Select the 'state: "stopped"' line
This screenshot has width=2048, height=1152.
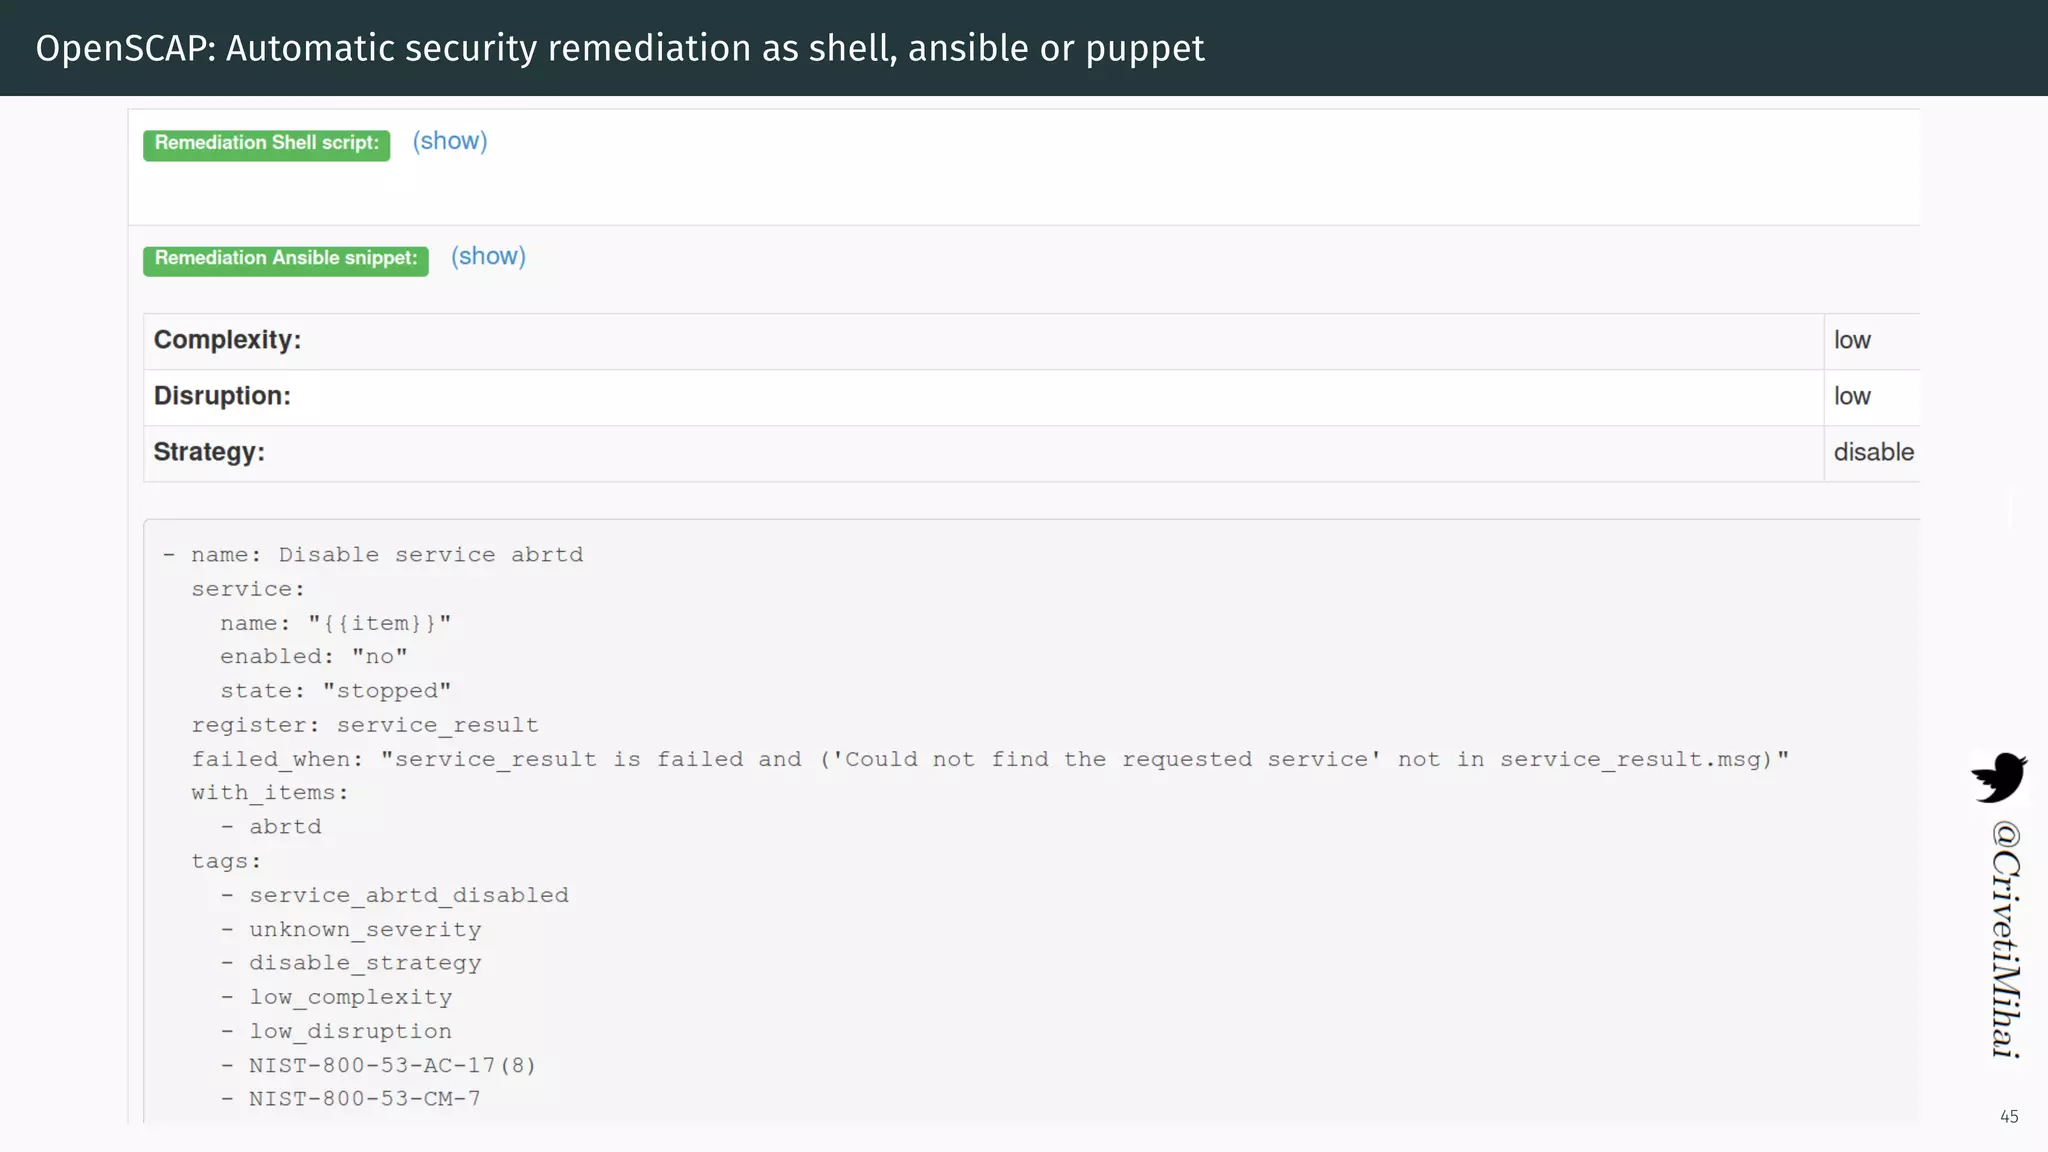coord(336,691)
